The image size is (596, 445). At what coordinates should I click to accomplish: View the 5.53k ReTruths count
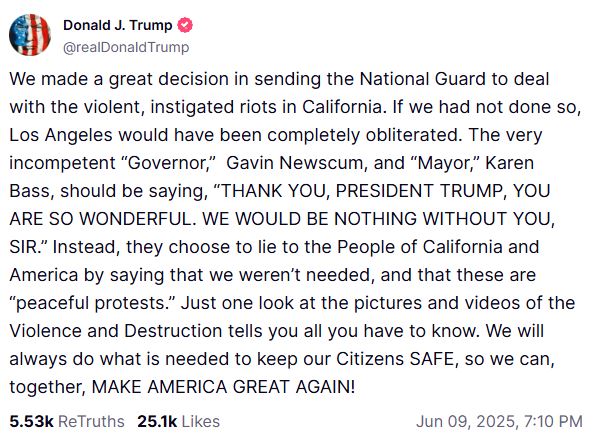point(32,421)
